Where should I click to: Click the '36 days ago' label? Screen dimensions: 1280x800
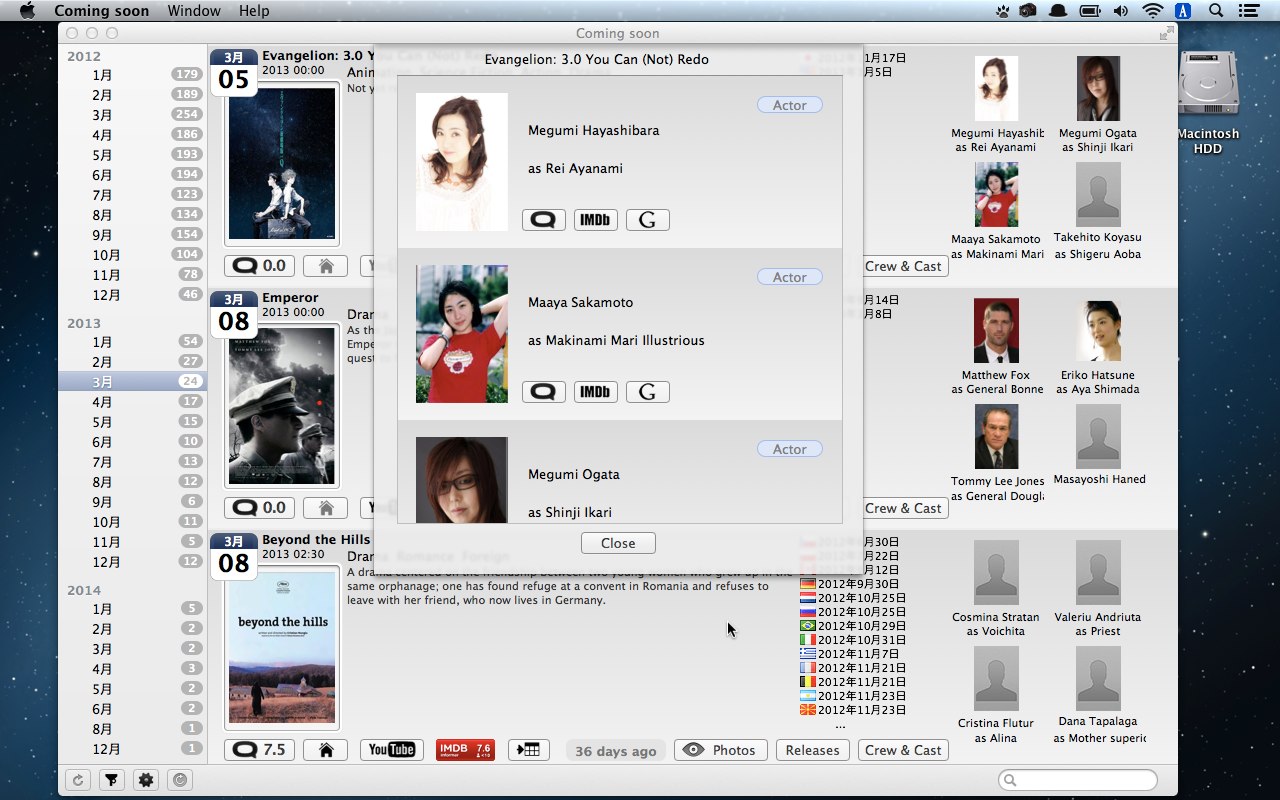(616, 751)
